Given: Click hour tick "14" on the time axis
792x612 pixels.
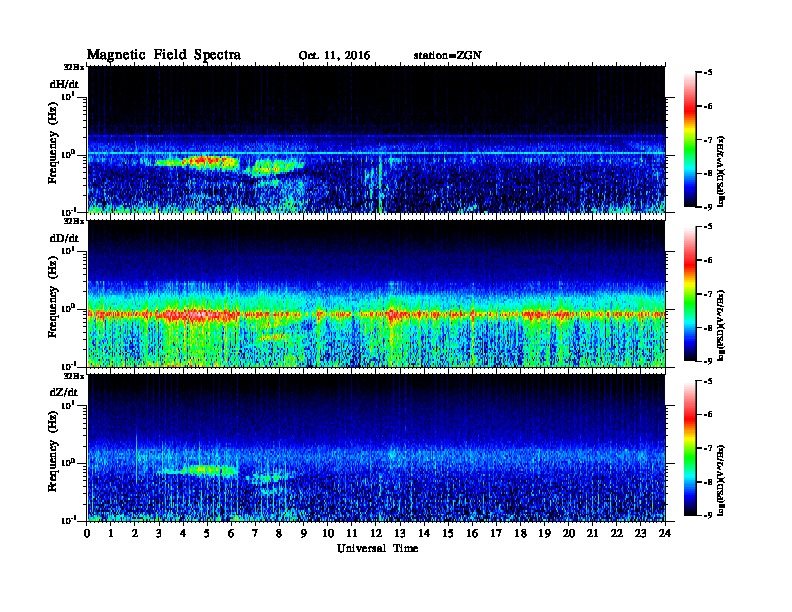Looking at the screenshot, I should pos(424,534).
